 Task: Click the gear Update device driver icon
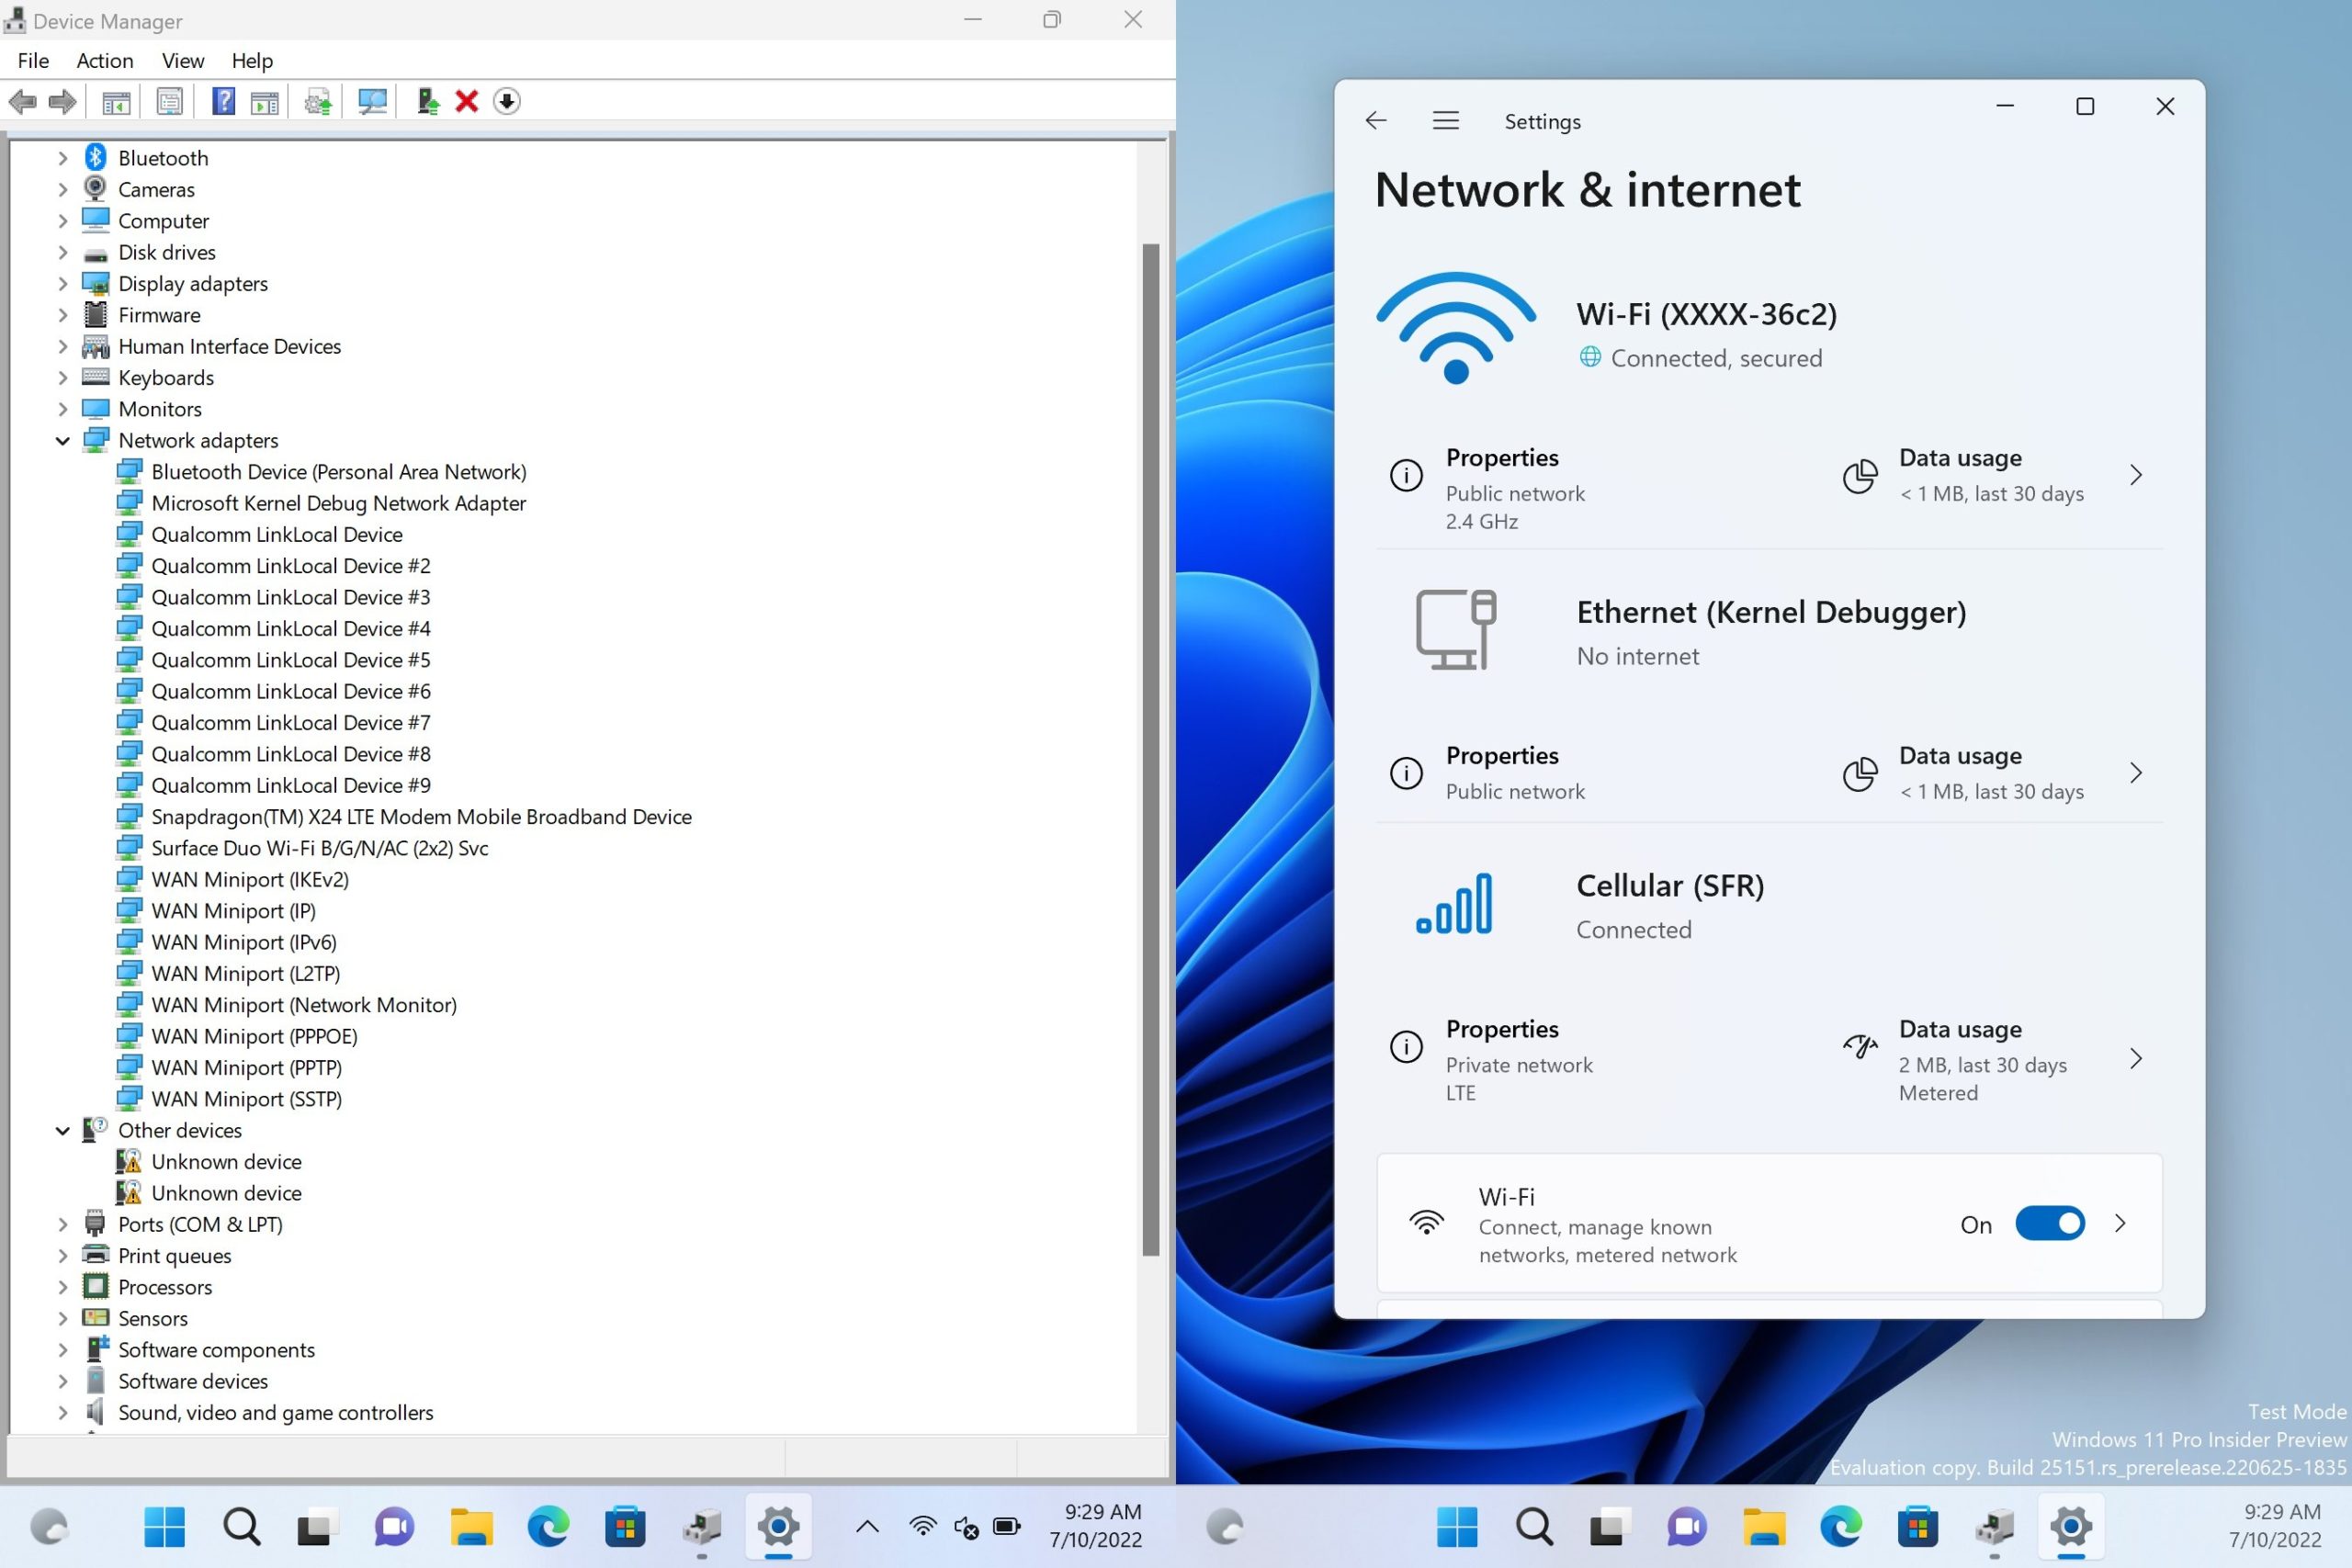click(x=318, y=101)
